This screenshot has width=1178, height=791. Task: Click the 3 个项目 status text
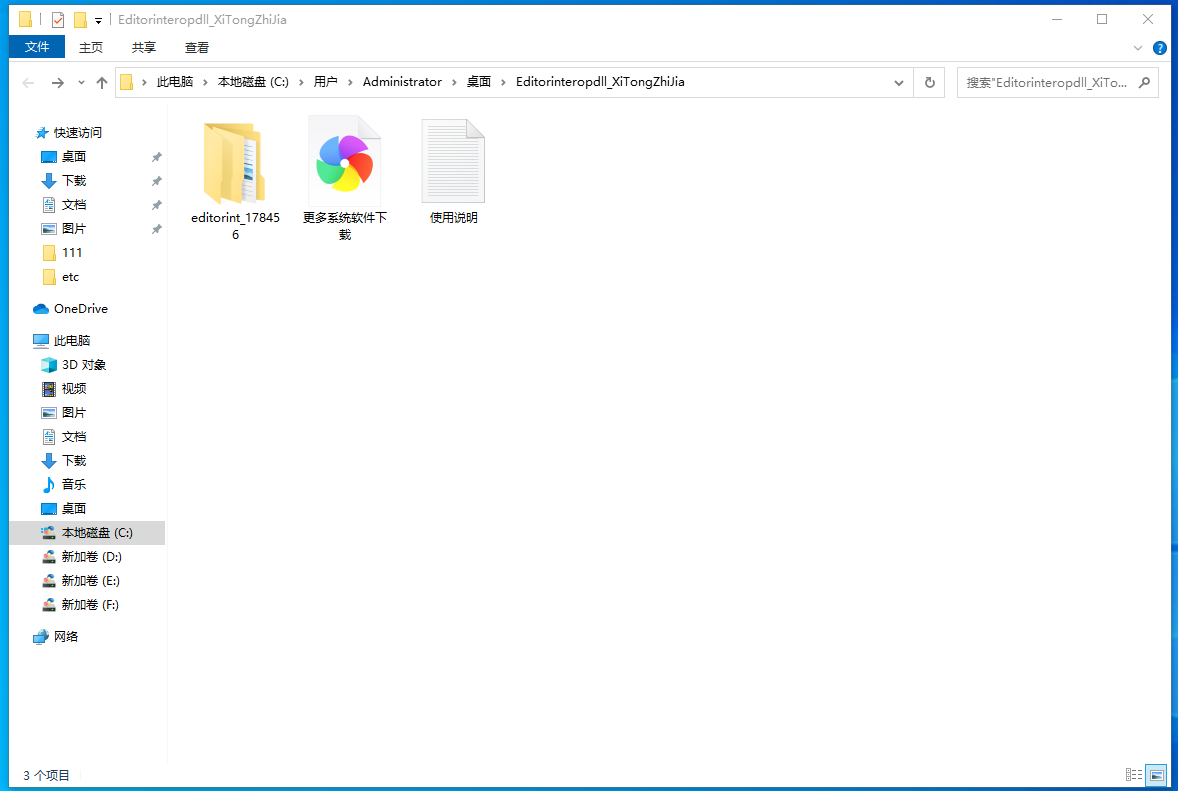47,775
